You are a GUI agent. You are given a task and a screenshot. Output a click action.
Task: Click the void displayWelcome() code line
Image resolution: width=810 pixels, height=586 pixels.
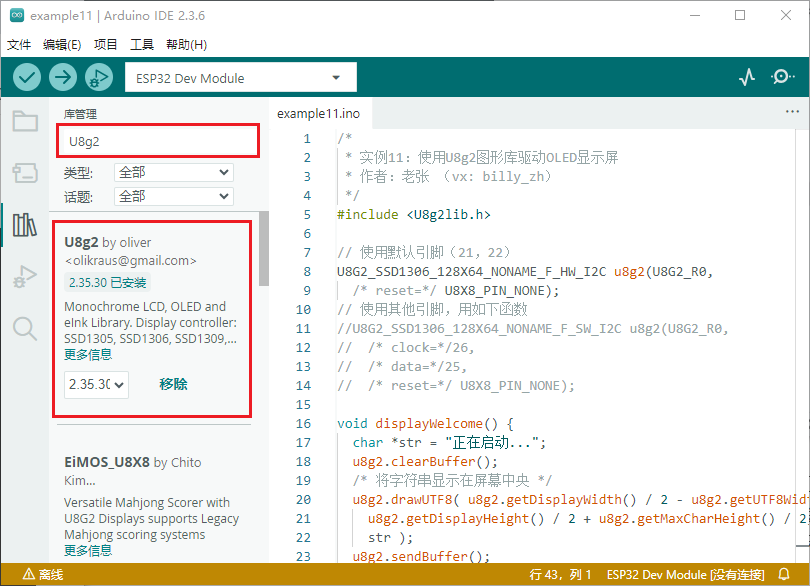tap(425, 424)
